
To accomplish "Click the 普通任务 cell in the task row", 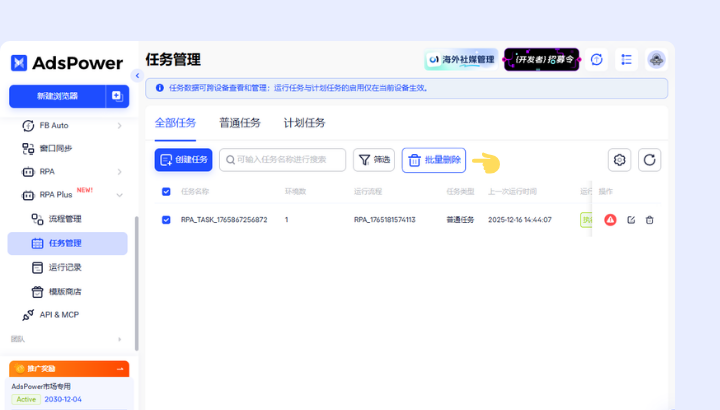I will tap(460, 220).
